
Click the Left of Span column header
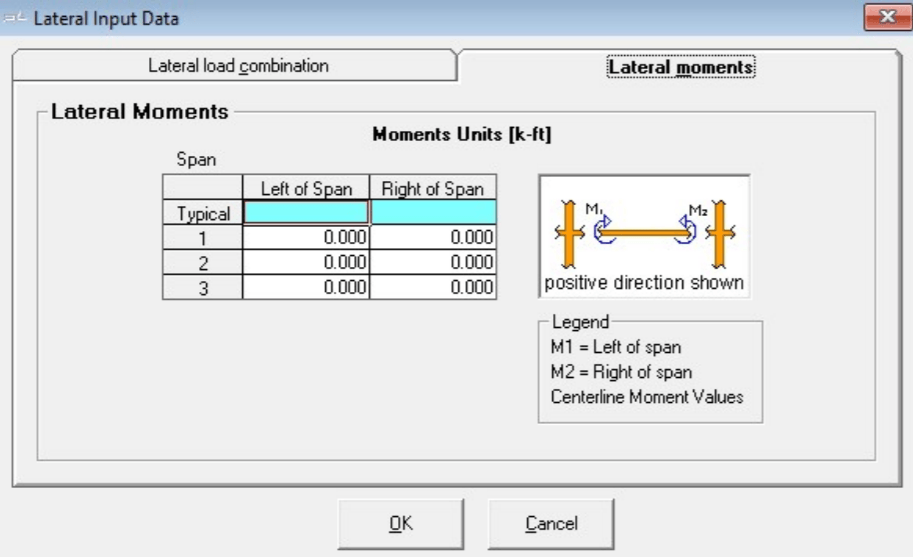306,189
